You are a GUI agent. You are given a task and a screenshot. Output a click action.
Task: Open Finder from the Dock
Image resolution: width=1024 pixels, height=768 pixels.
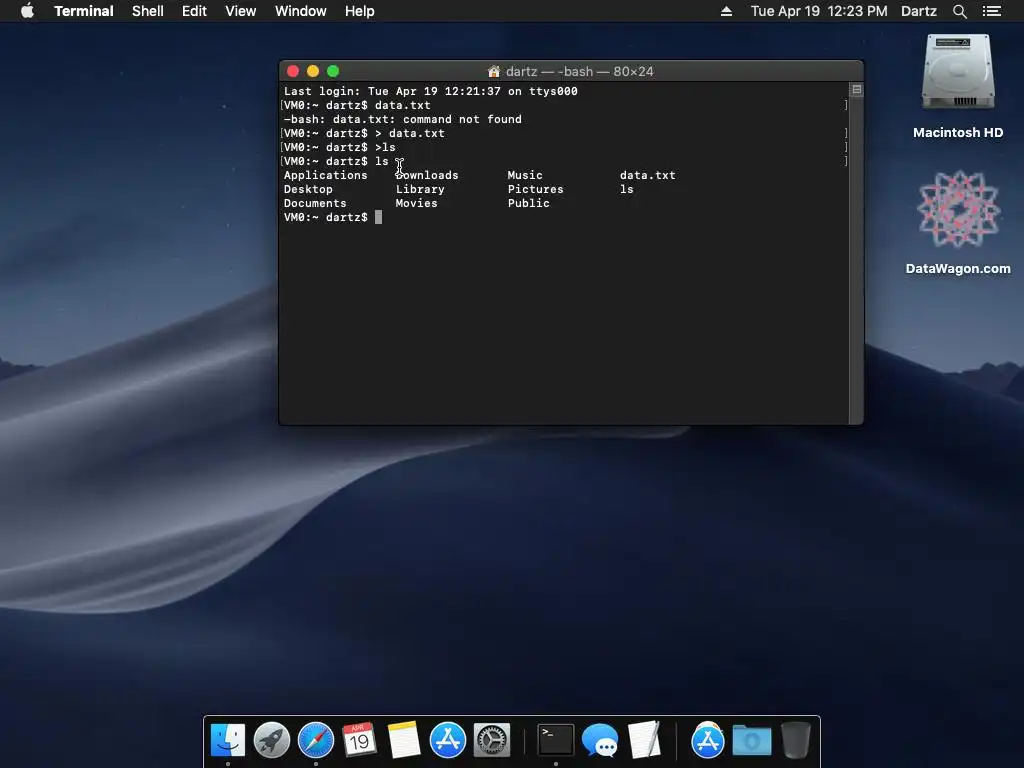point(228,741)
